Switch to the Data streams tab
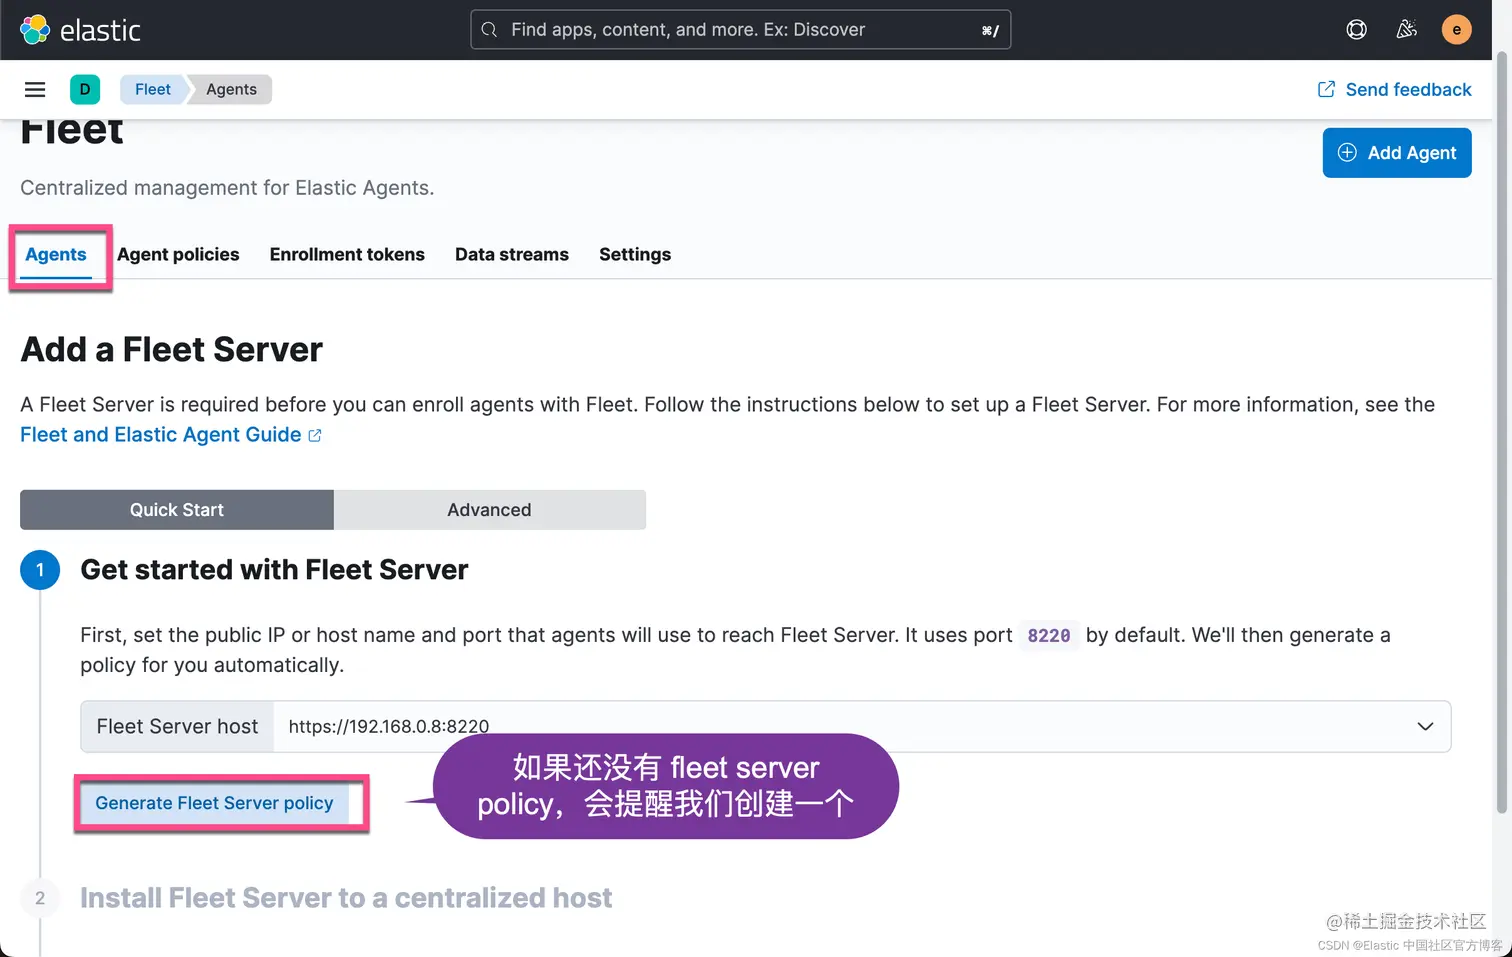The height and width of the screenshot is (957, 1512). (x=512, y=255)
